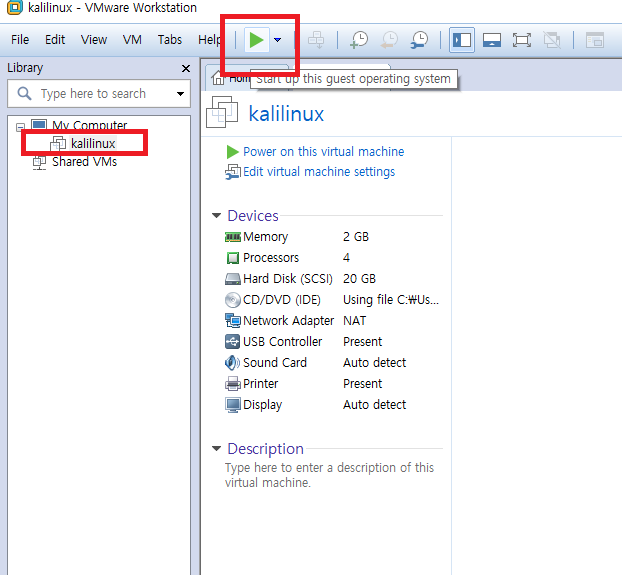Click the Processors device entry

pyautogui.click(x=271, y=258)
